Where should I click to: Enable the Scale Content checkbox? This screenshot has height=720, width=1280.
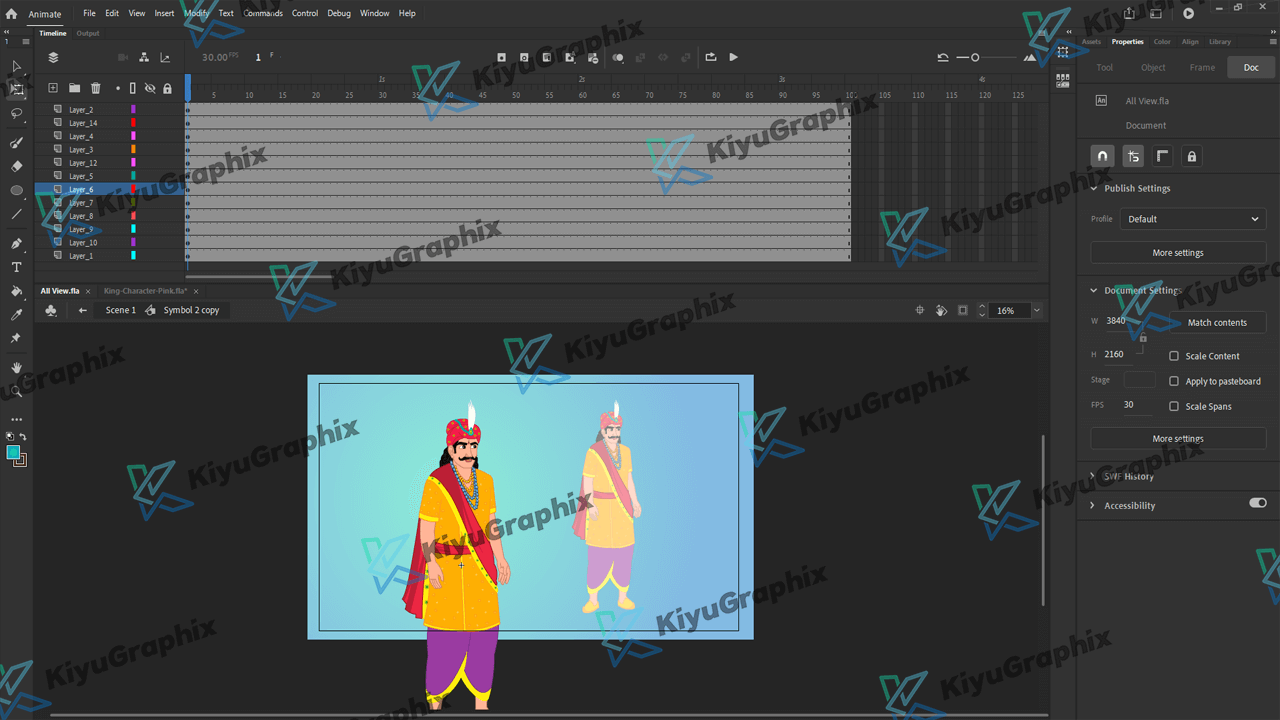coord(1174,356)
